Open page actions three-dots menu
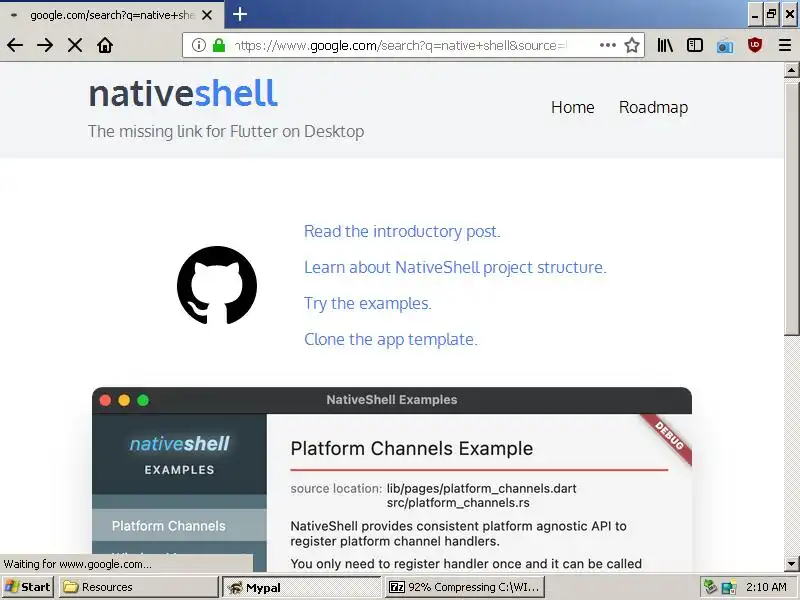 click(x=608, y=45)
